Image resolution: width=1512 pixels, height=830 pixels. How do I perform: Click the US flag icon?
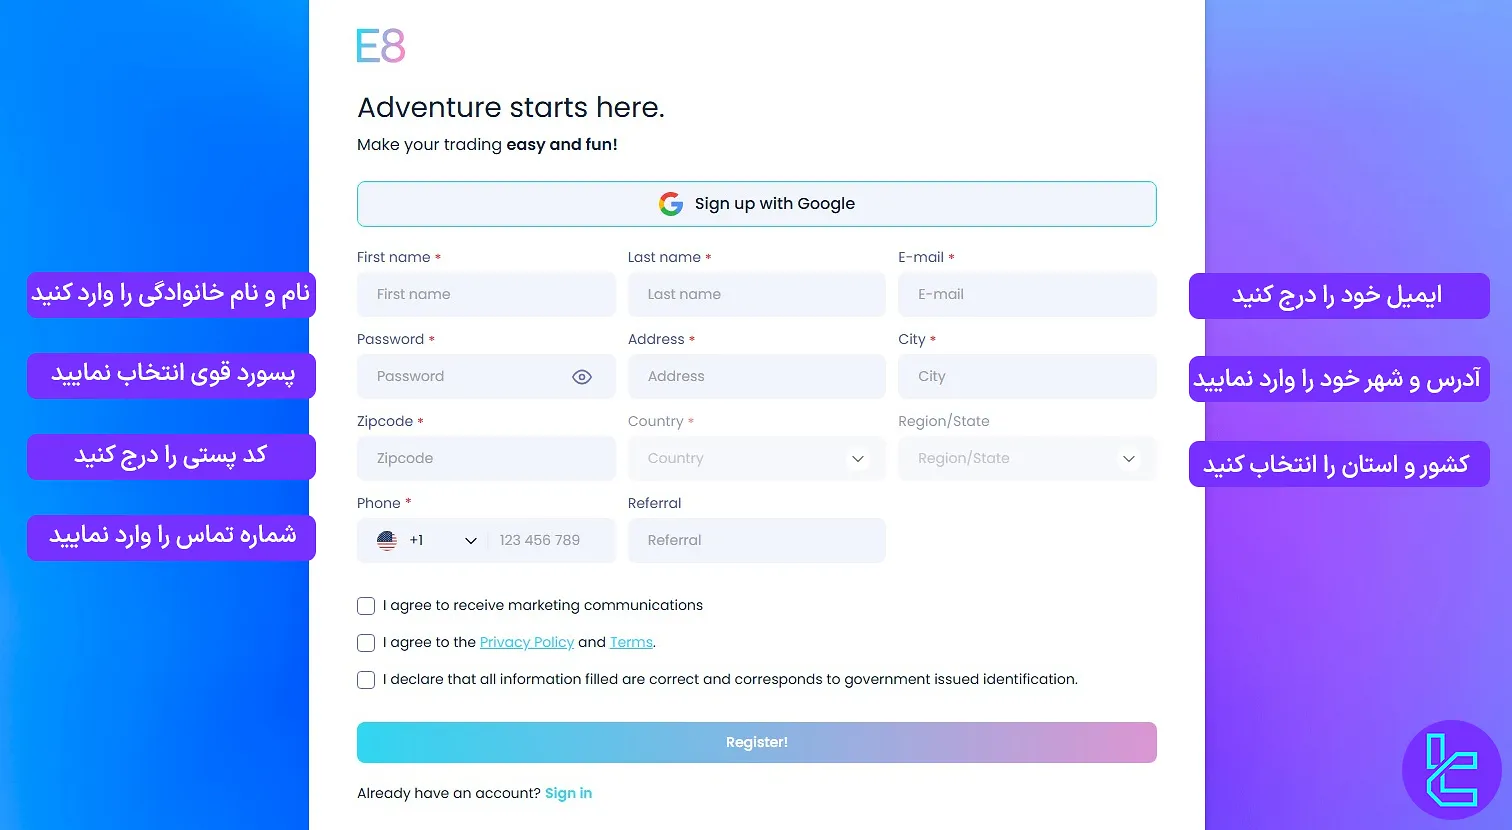[387, 540]
